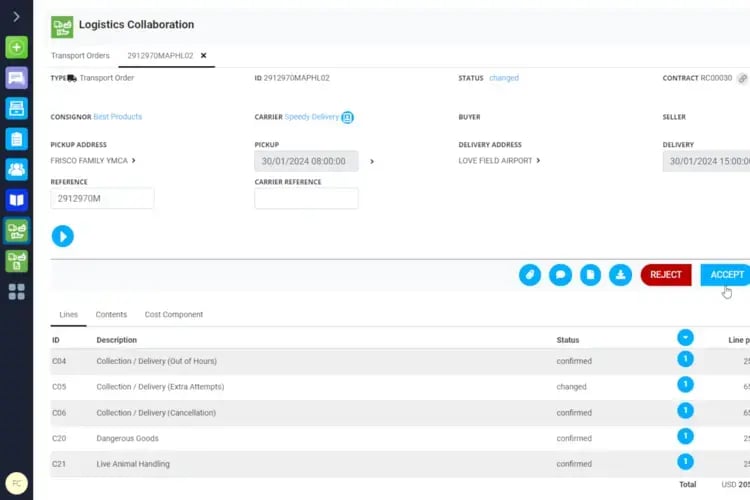Open the app grid sidebar icon
750x500 pixels.
pos(16,291)
